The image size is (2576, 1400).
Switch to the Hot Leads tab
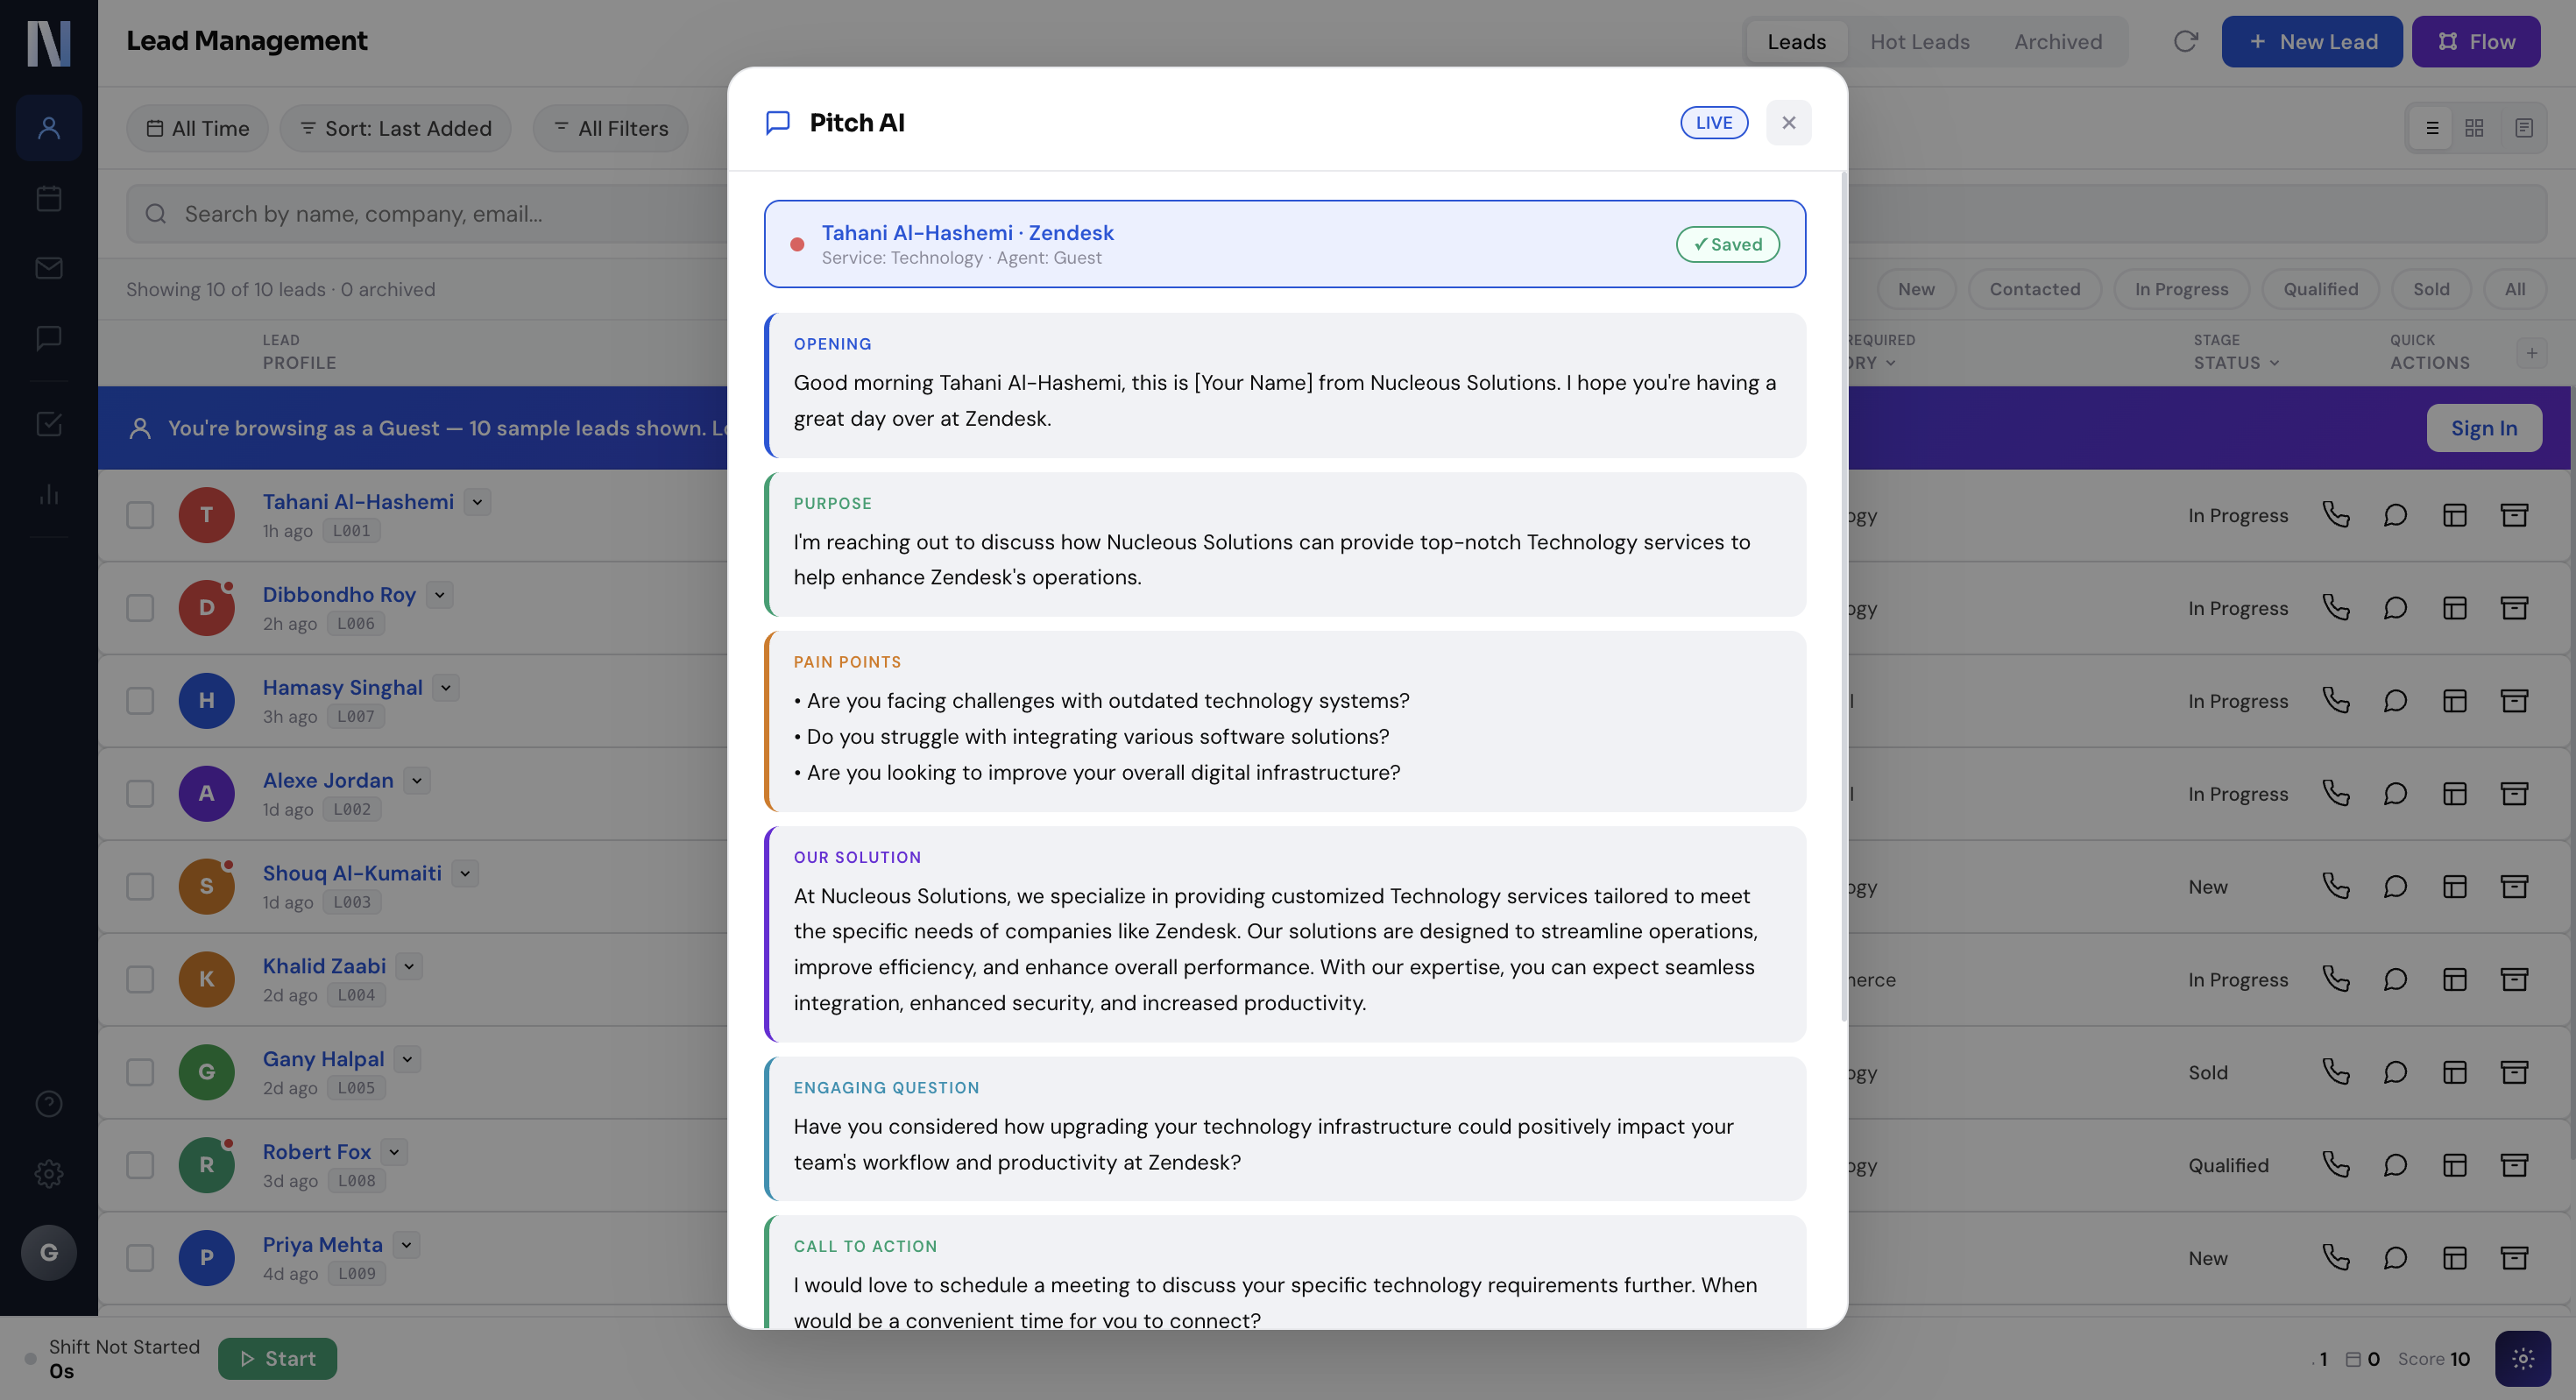1919,41
